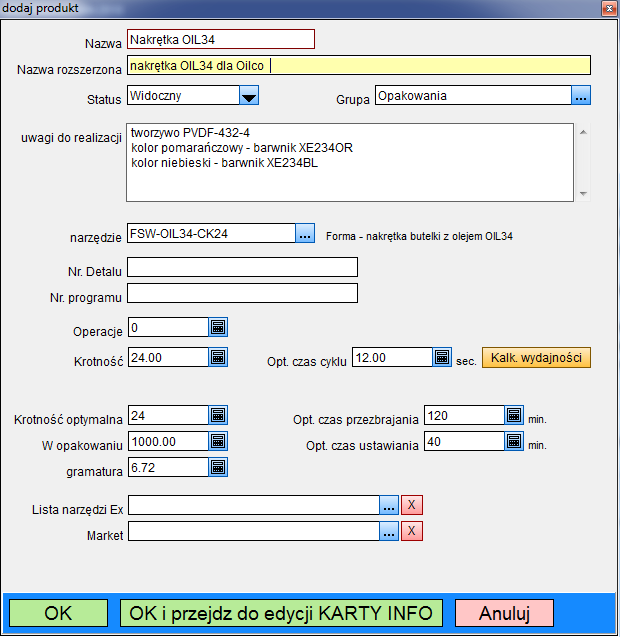Click text Forma - nakrętka butelki z olejem OIL34
Image resolution: width=620 pixels, height=637 pixels.
click(419, 236)
